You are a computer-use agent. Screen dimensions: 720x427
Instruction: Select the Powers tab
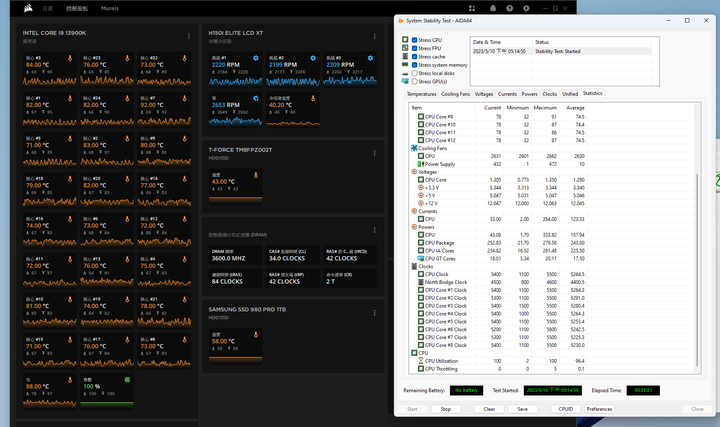[x=529, y=94]
